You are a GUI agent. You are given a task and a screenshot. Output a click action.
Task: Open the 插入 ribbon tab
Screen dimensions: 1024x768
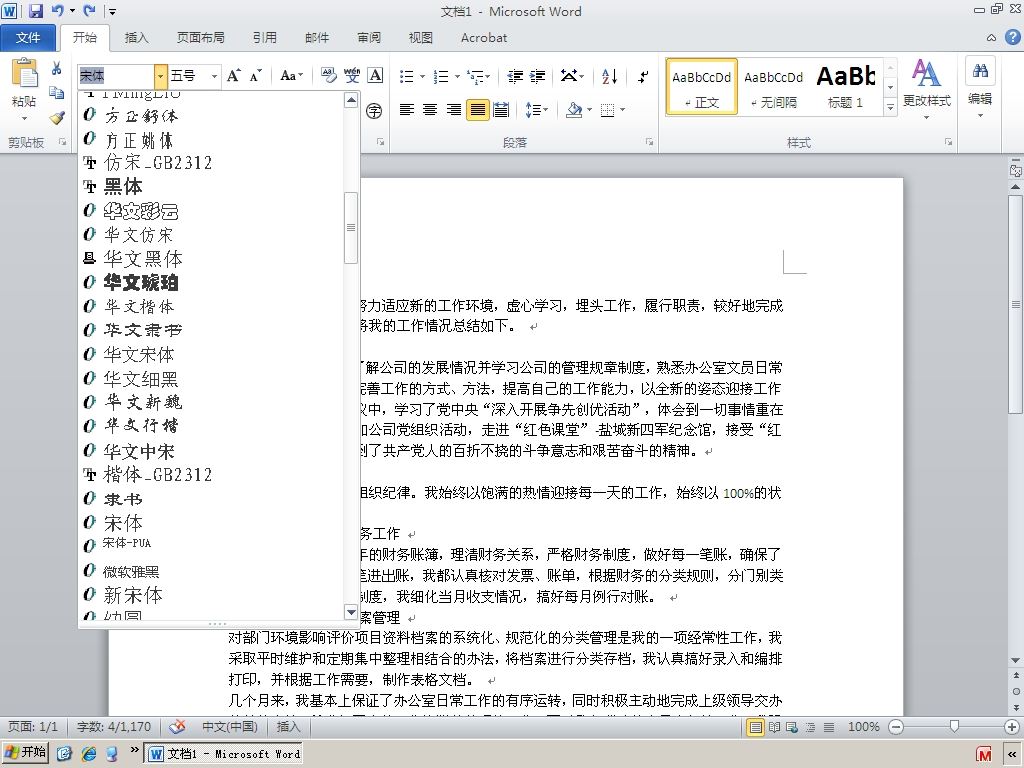pyautogui.click(x=136, y=38)
